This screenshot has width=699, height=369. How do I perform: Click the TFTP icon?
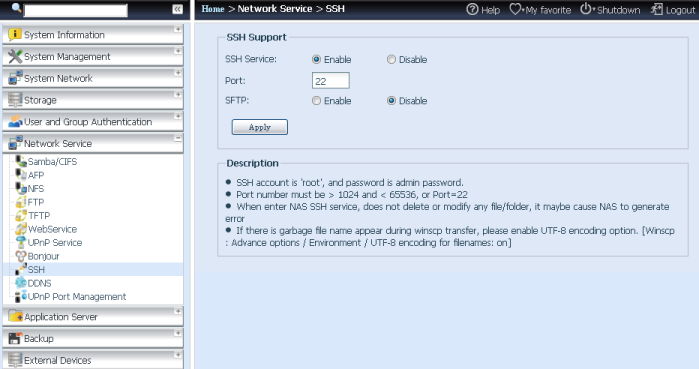coord(21,215)
